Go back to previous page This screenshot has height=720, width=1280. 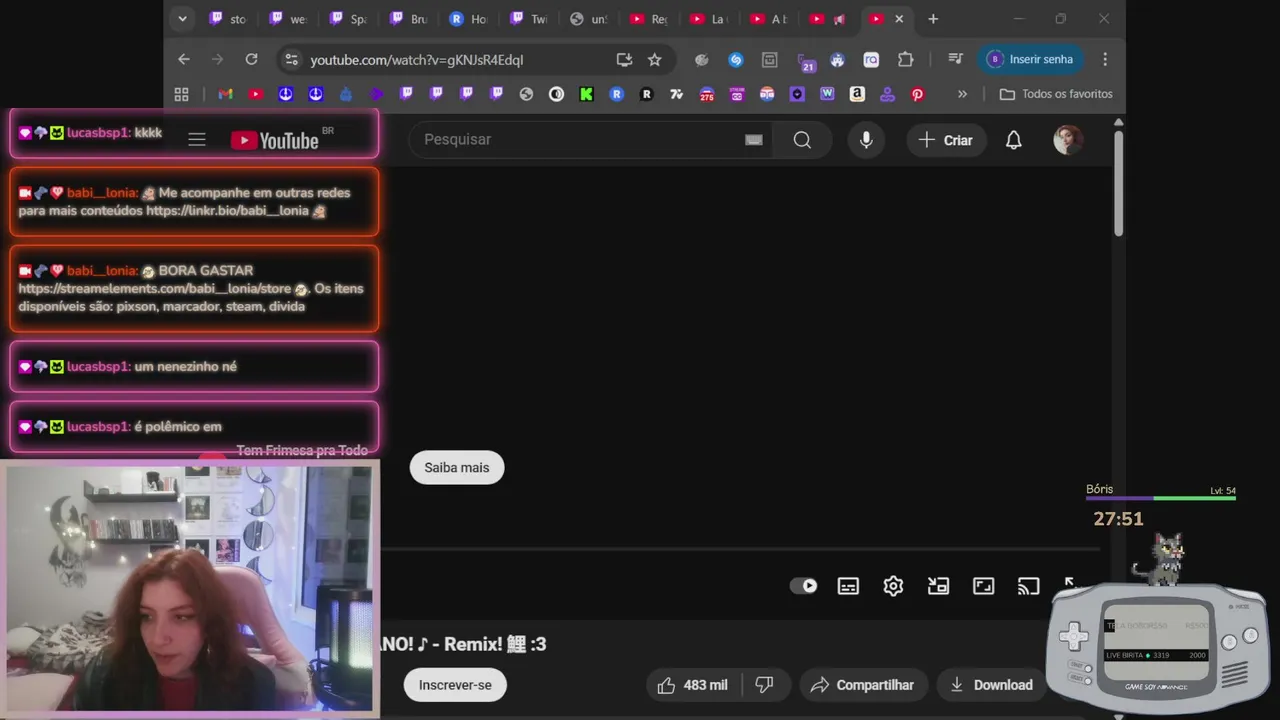click(184, 60)
